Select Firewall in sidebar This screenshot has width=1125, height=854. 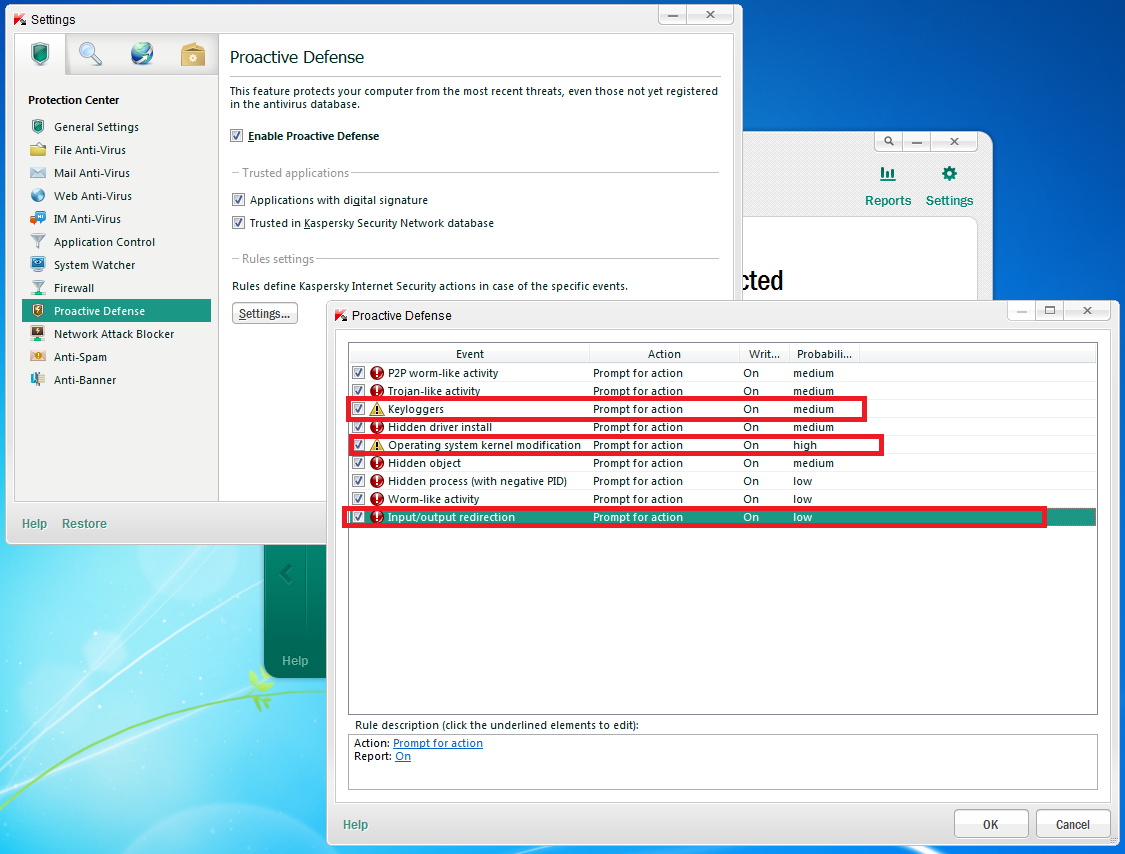[x=74, y=288]
